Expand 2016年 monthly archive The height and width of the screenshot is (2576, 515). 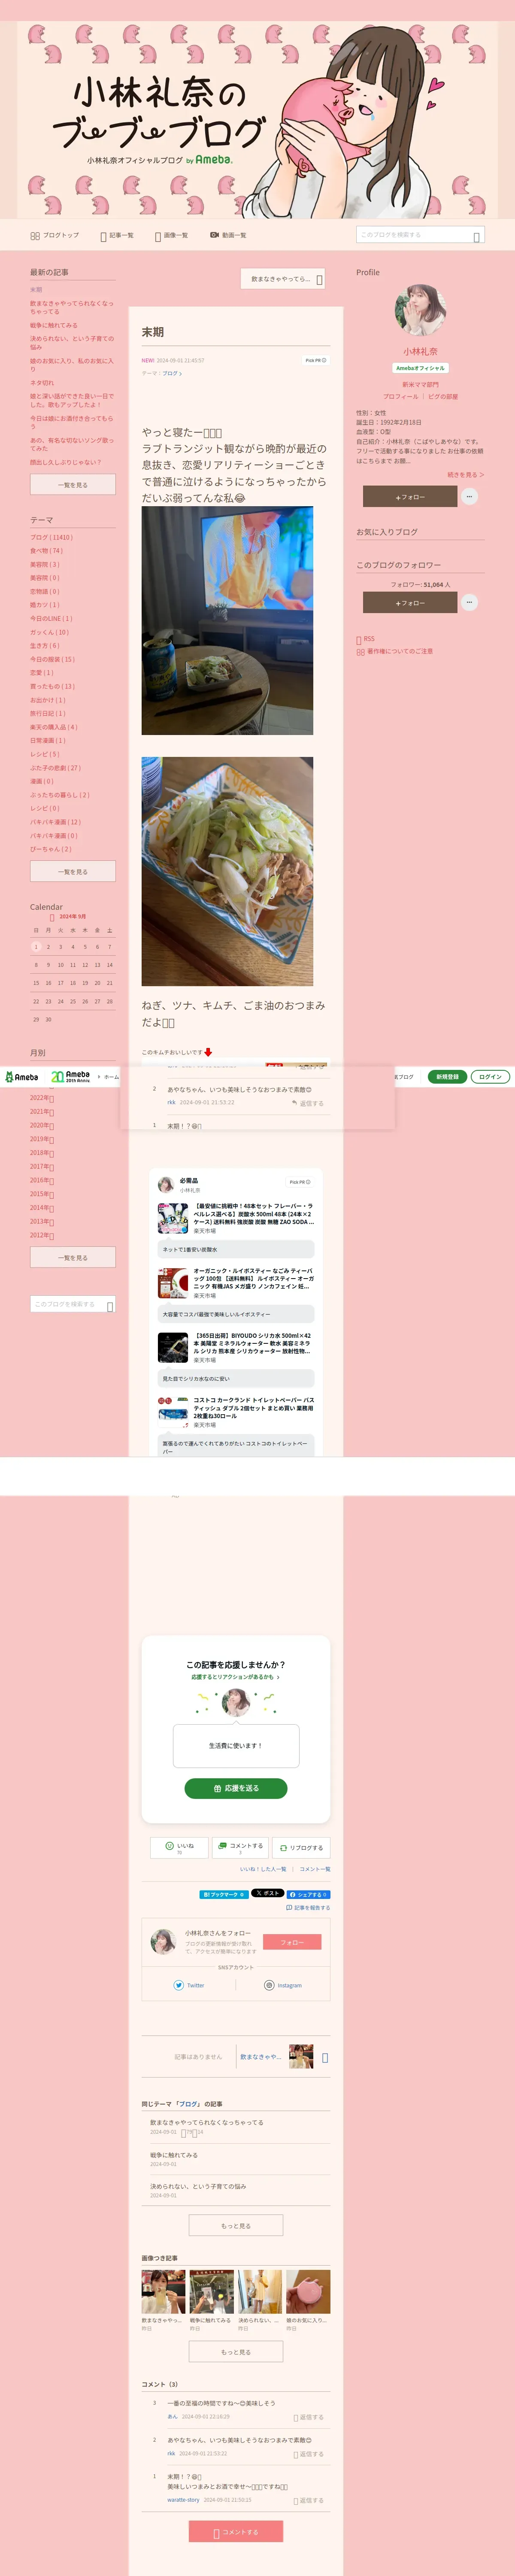tap(42, 1180)
